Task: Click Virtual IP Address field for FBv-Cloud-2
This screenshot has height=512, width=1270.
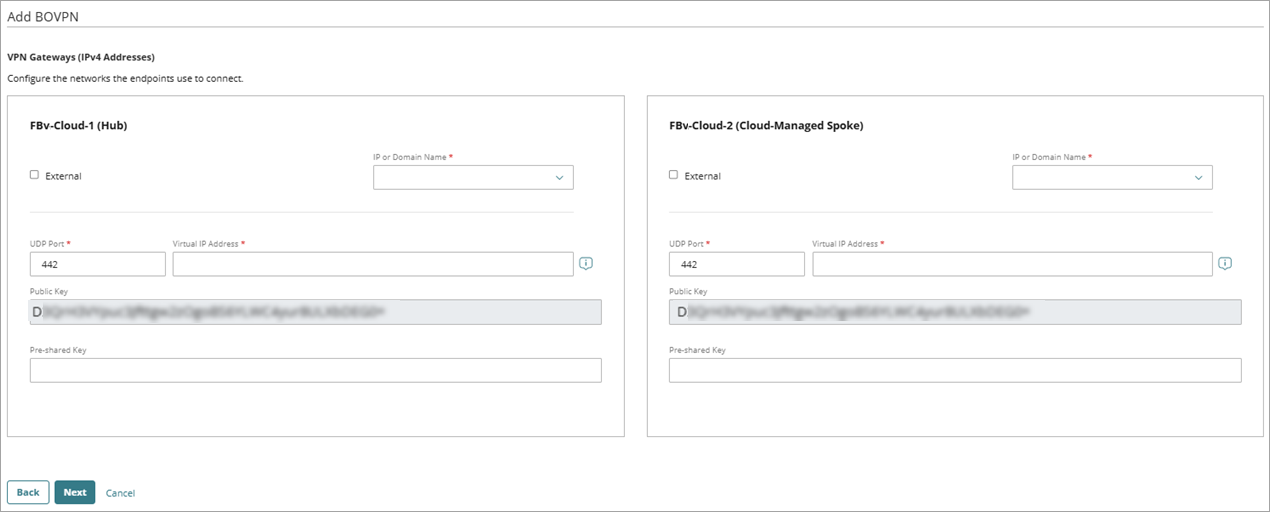Action: [1012, 264]
